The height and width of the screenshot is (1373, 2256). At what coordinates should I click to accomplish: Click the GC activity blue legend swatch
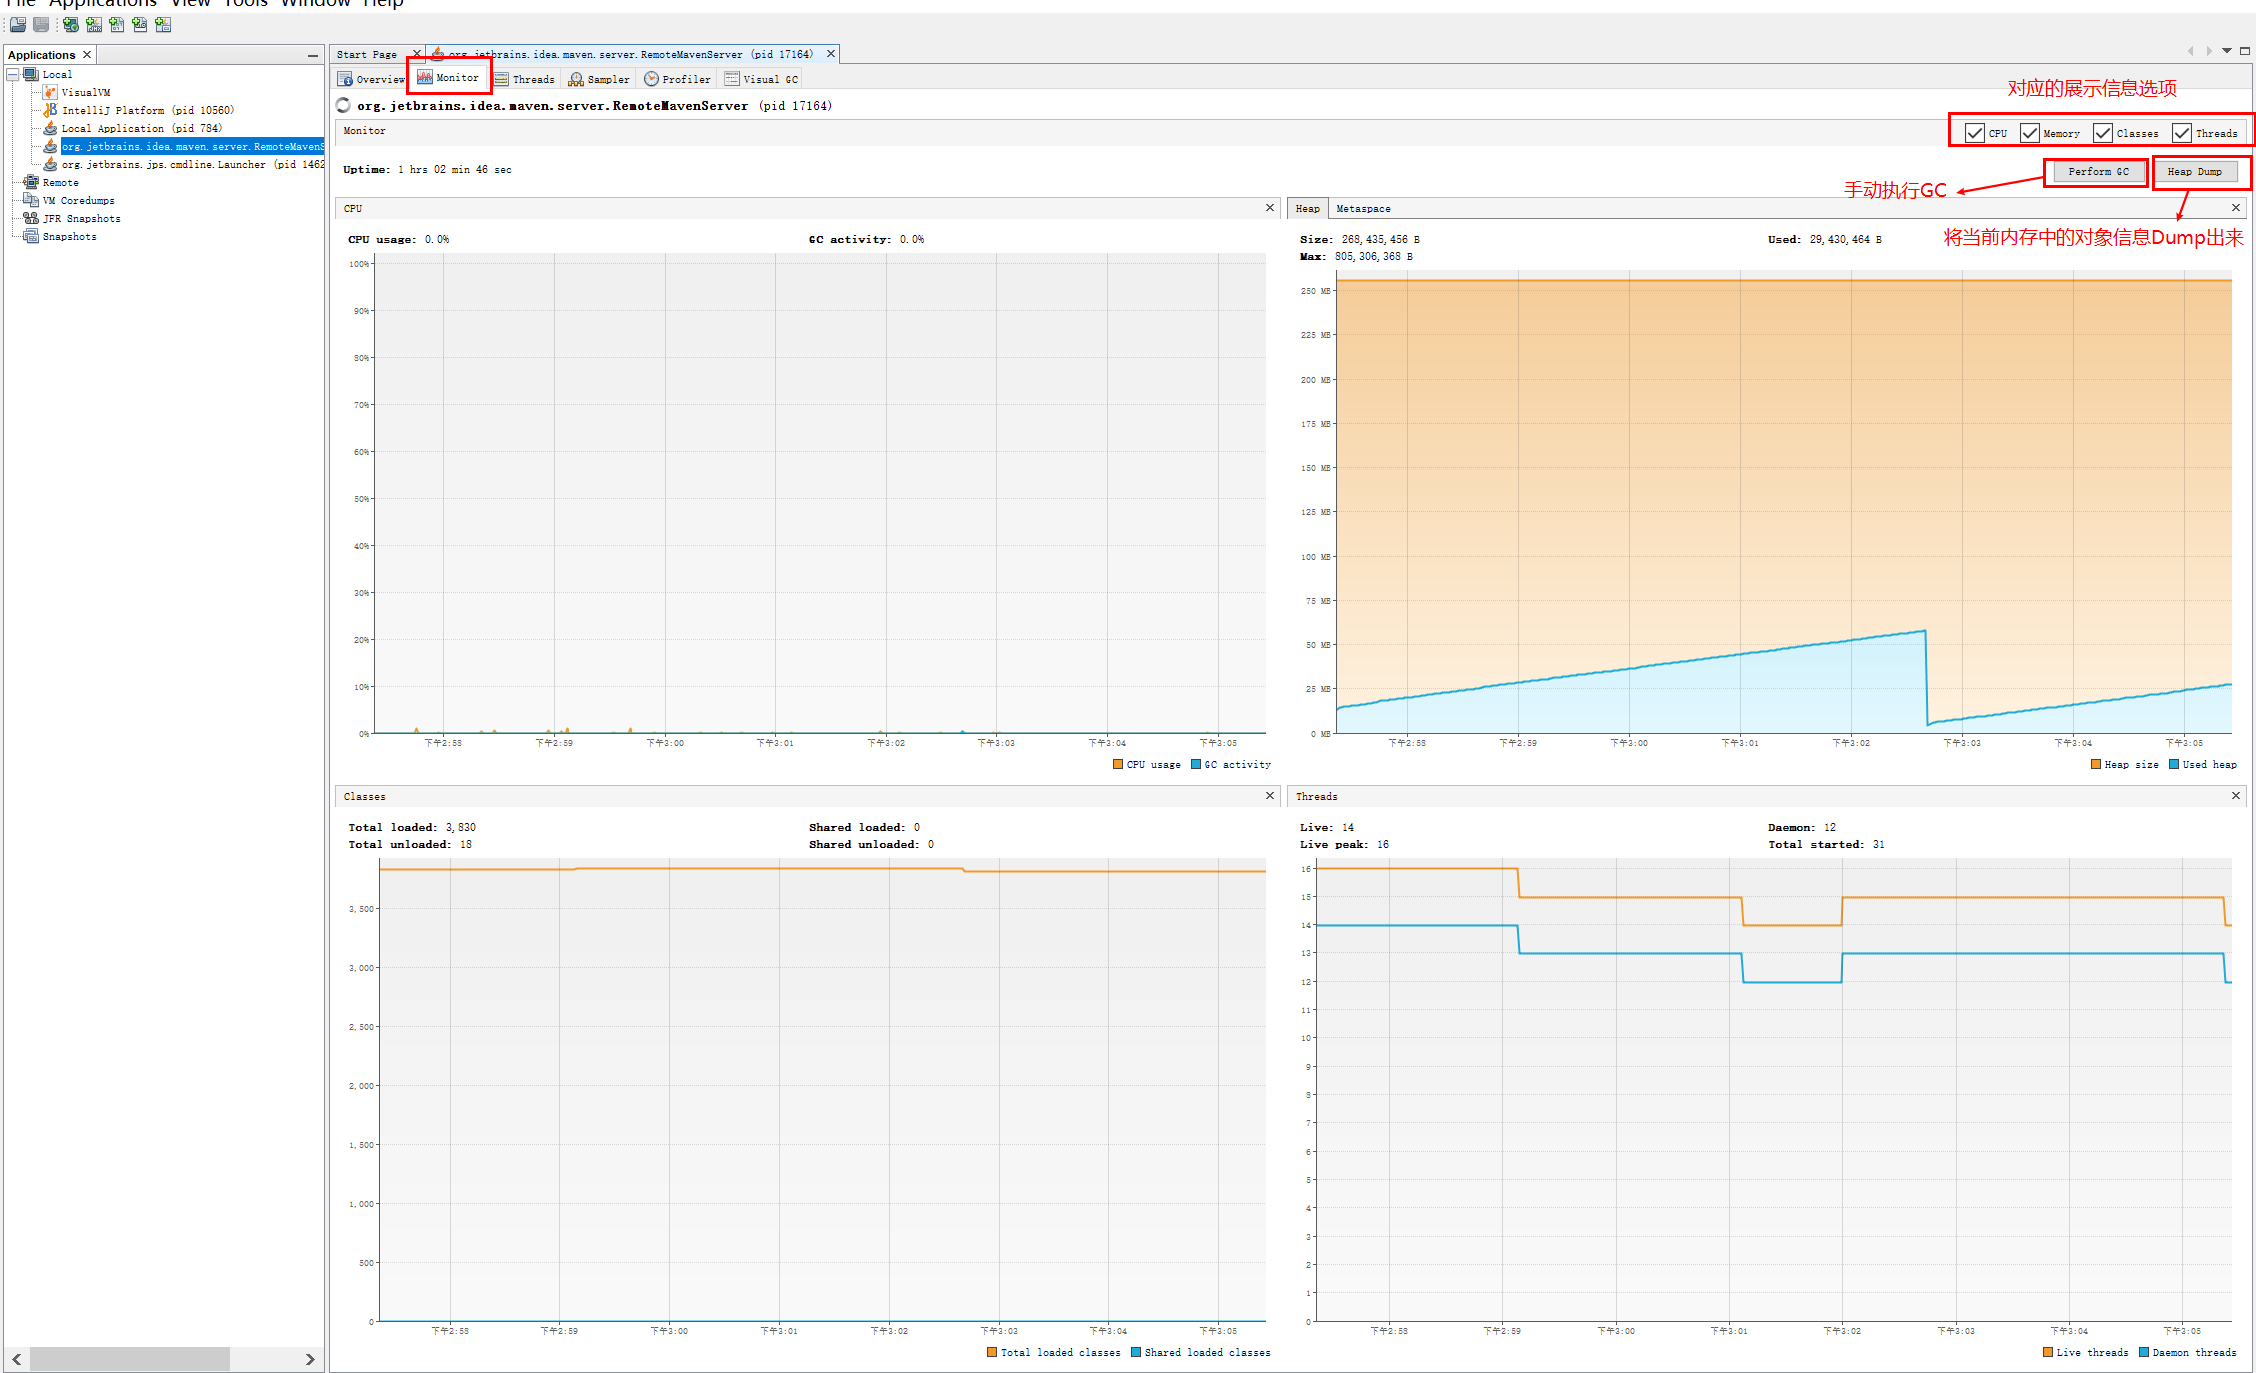[1196, 764]
